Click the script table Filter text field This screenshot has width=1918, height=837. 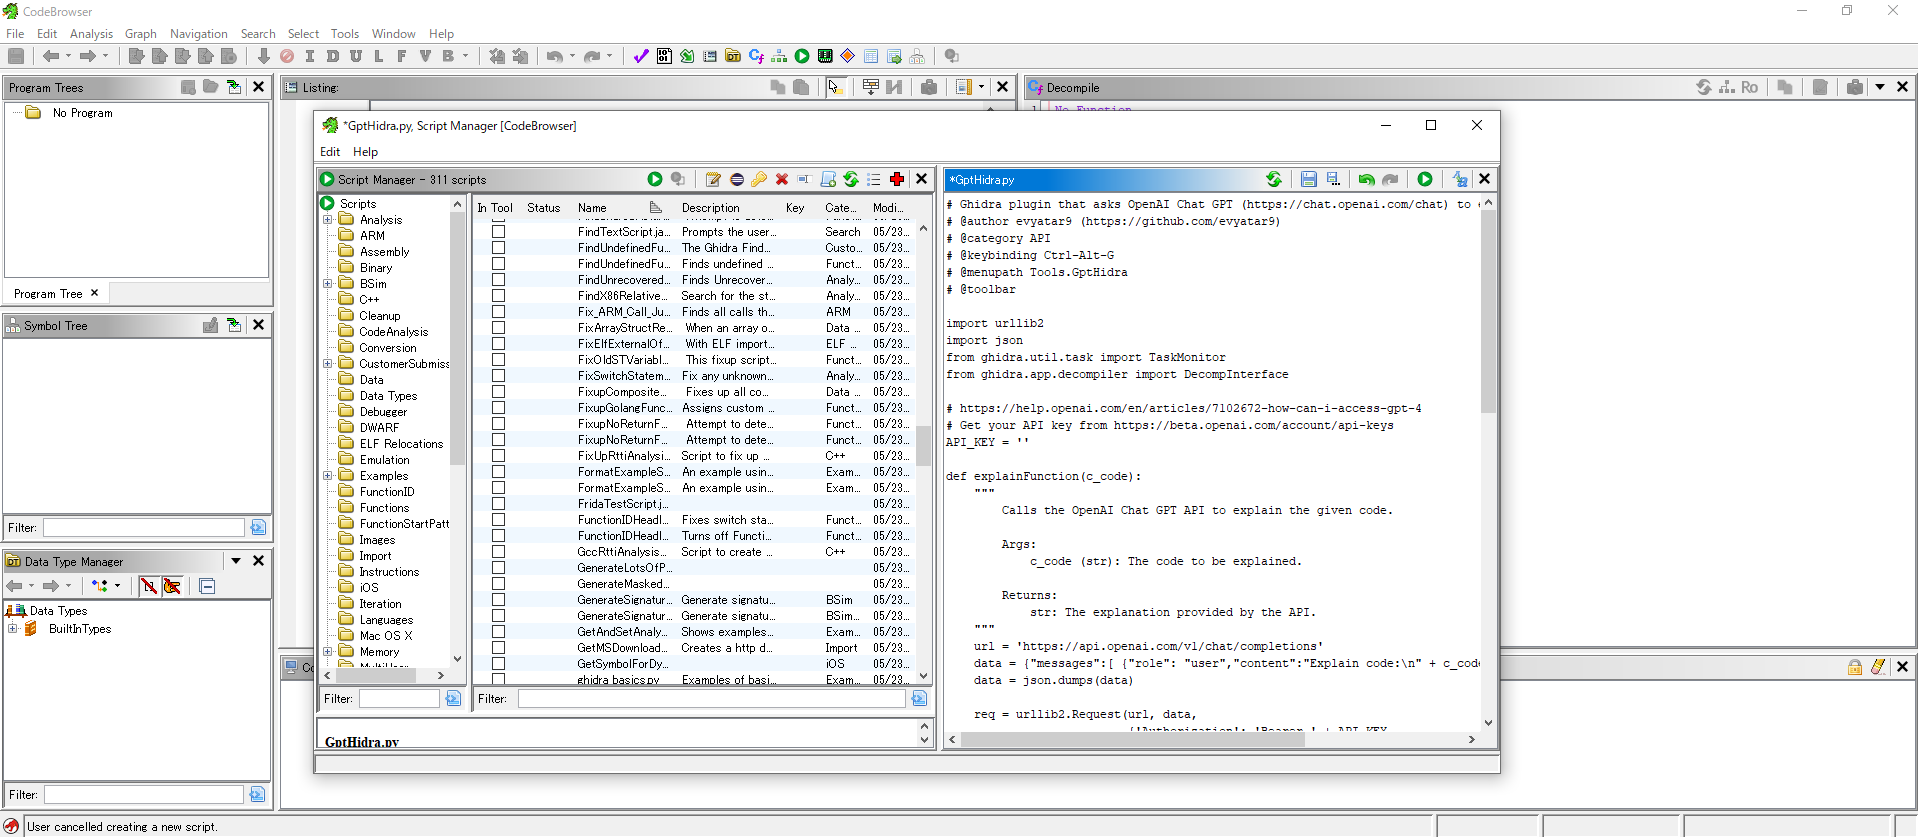click(x=710, y=699)
